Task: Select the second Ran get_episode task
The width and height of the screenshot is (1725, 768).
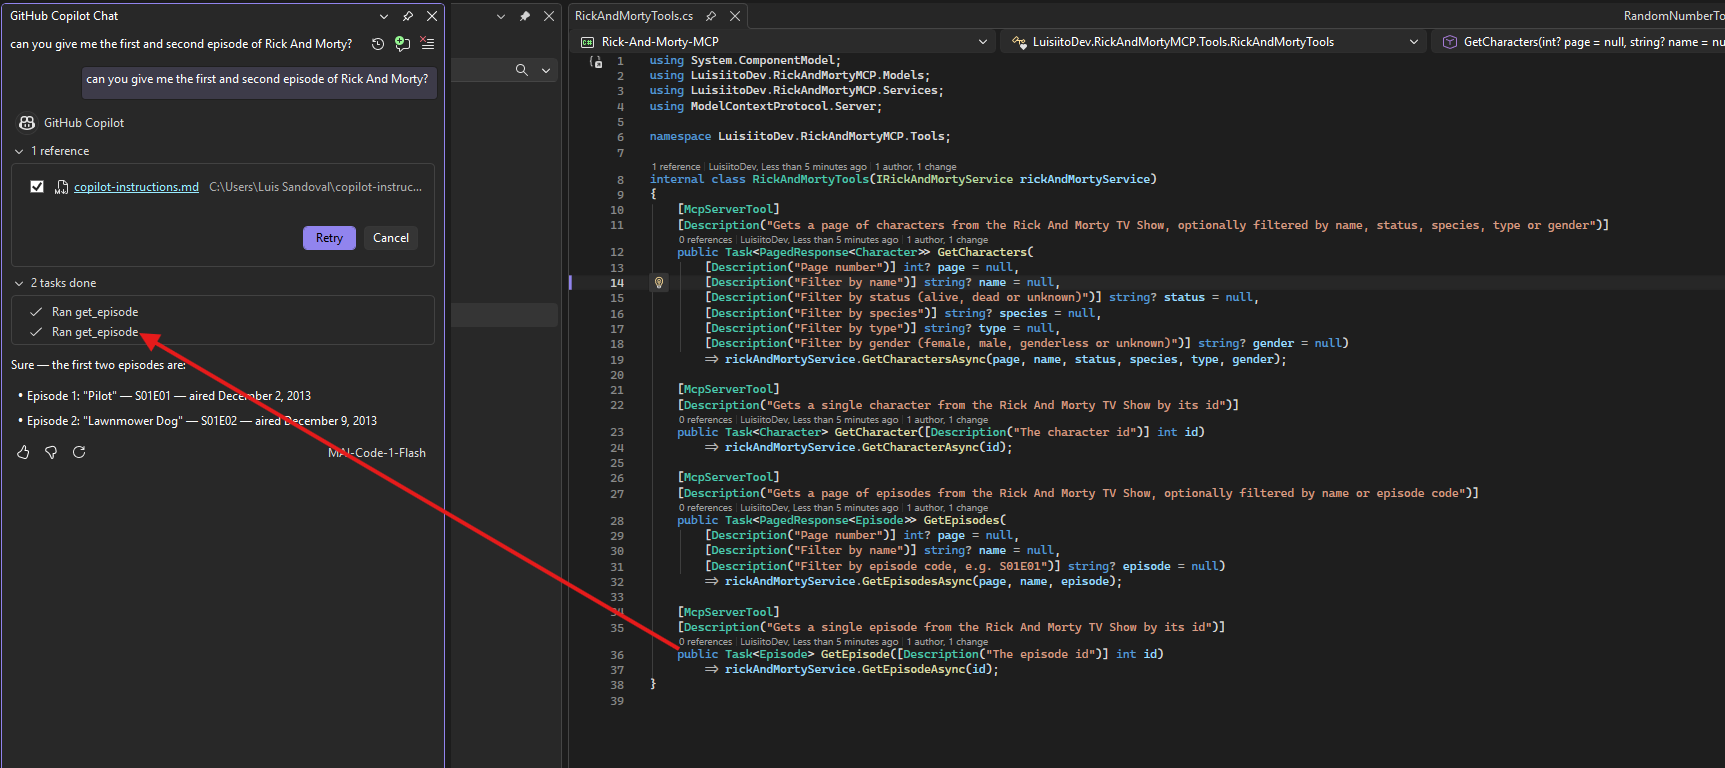Action: (x=95, y=332)
